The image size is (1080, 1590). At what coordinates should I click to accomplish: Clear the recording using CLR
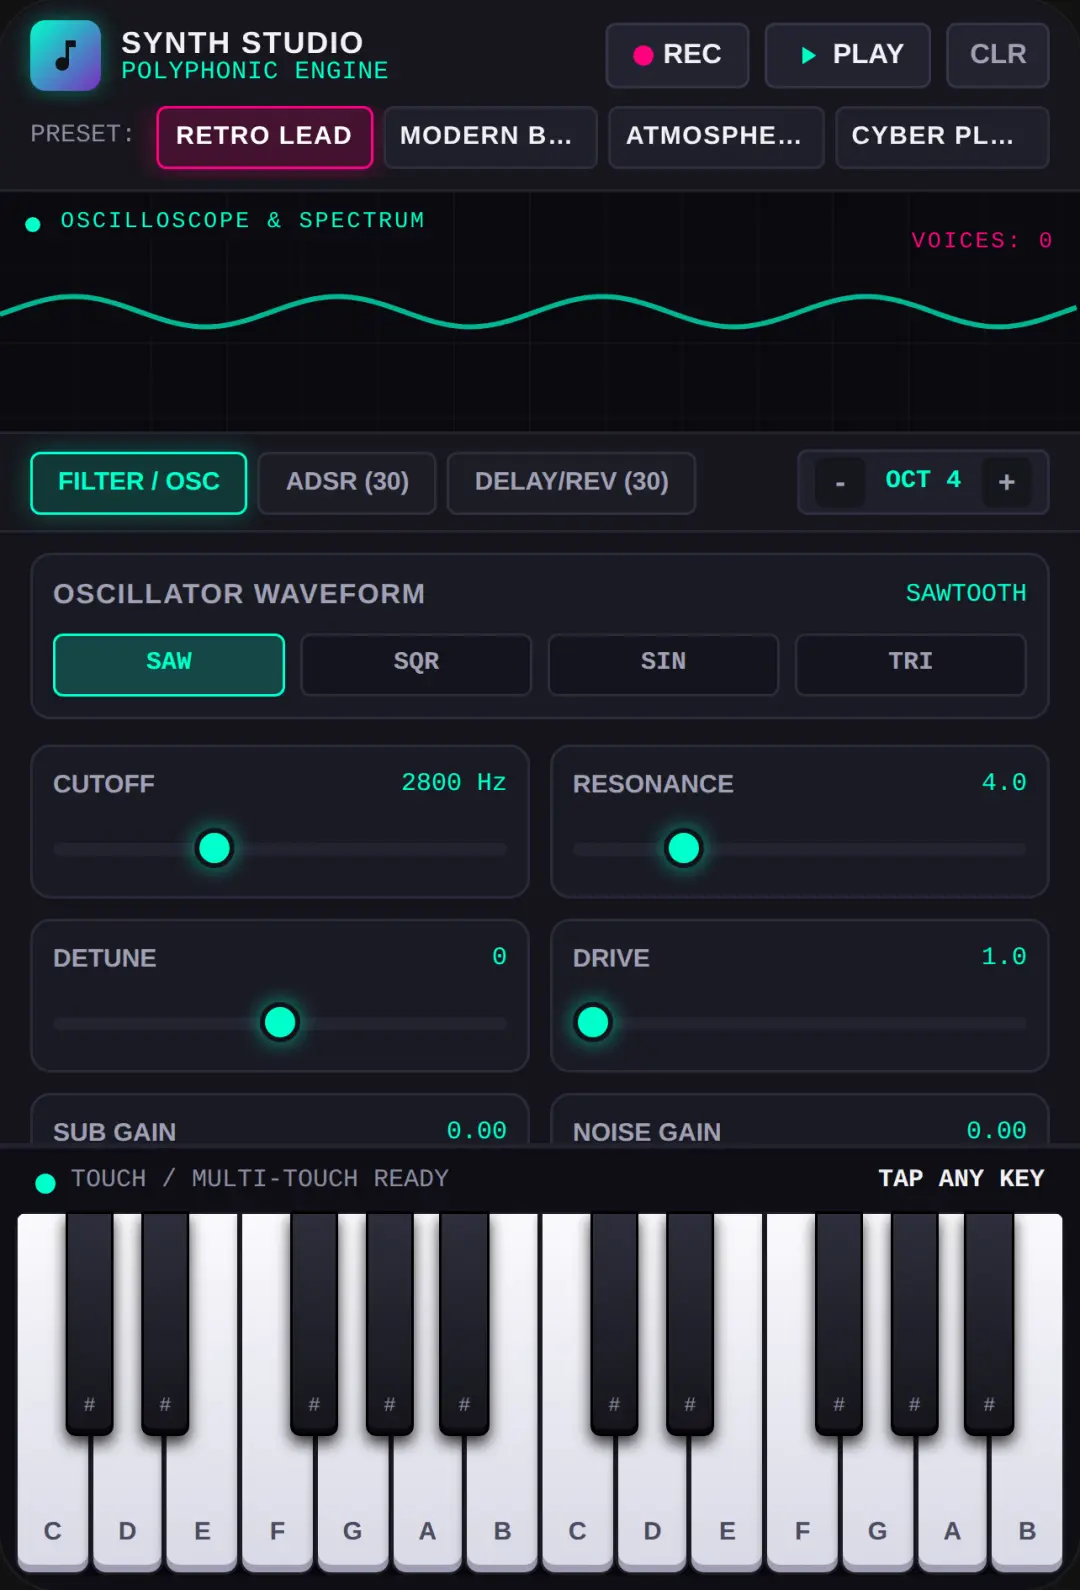tap(998, 55)
